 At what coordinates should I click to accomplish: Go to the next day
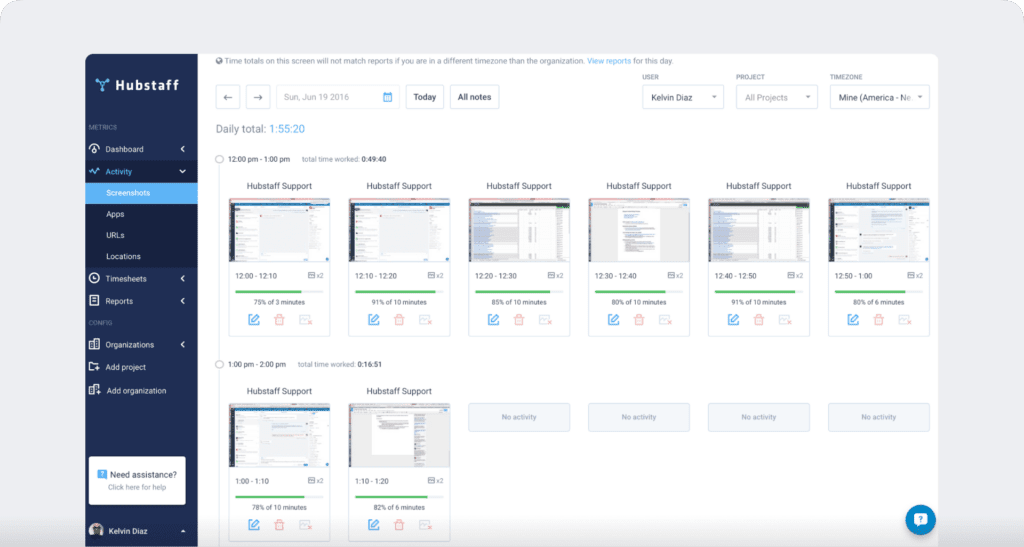tap(258, 97)
